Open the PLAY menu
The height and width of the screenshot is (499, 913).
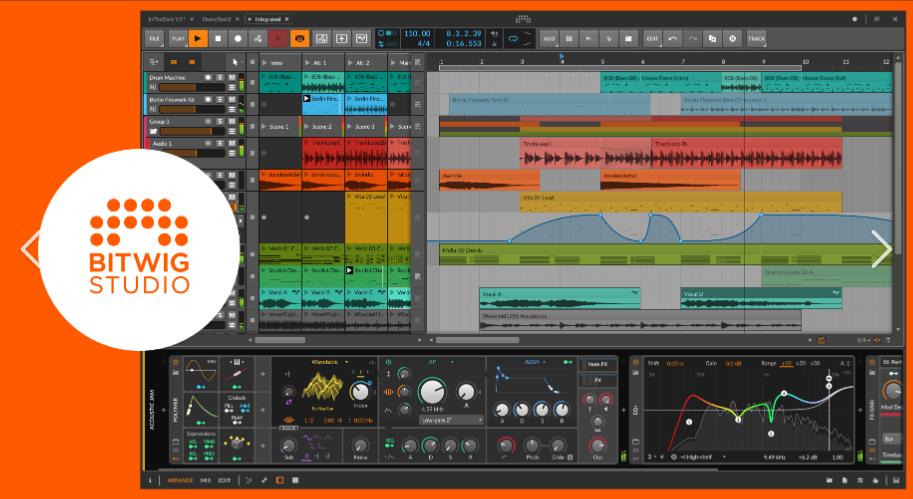tap(178, 38)
